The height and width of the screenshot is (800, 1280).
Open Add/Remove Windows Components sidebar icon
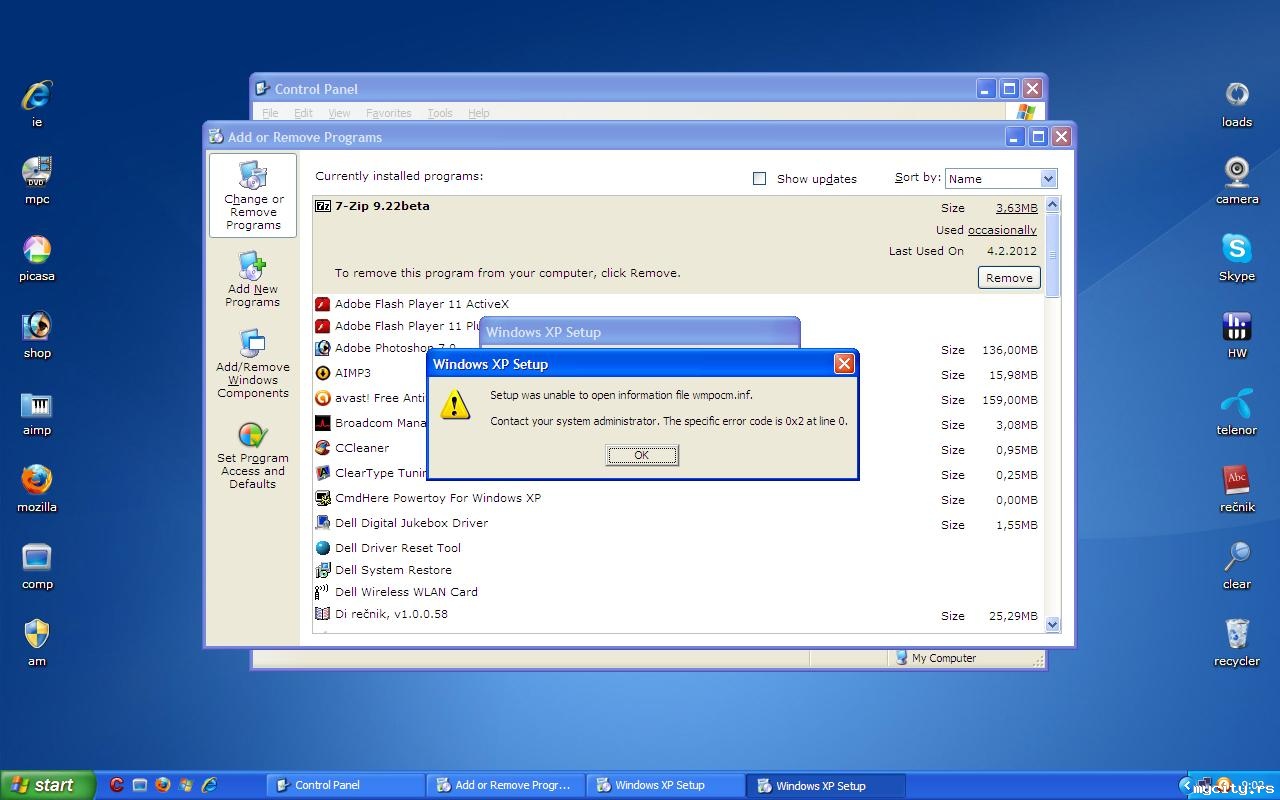point(253,364)
